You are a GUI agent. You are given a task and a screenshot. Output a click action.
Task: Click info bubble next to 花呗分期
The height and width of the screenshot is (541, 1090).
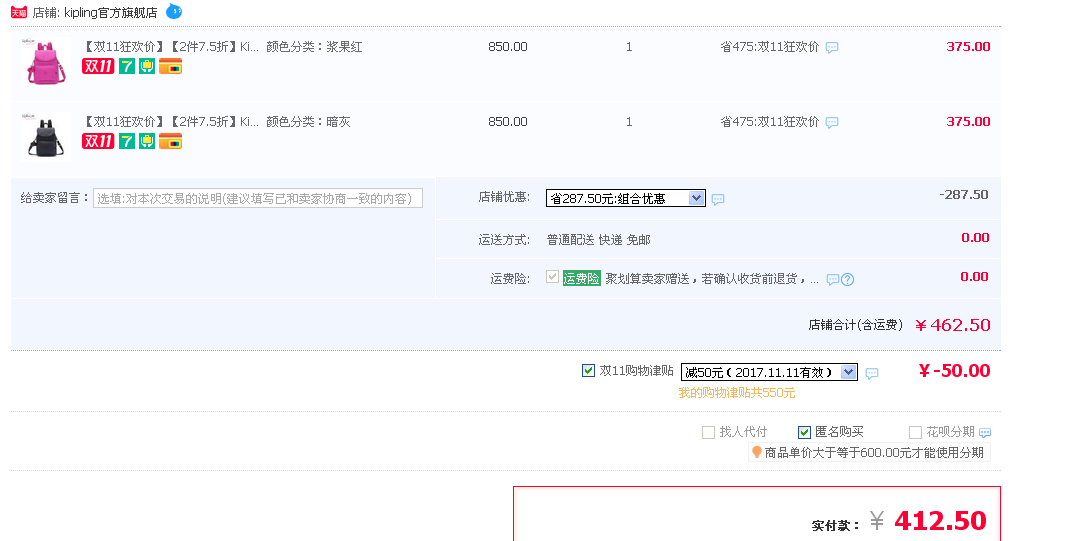[x=985, y=433]
